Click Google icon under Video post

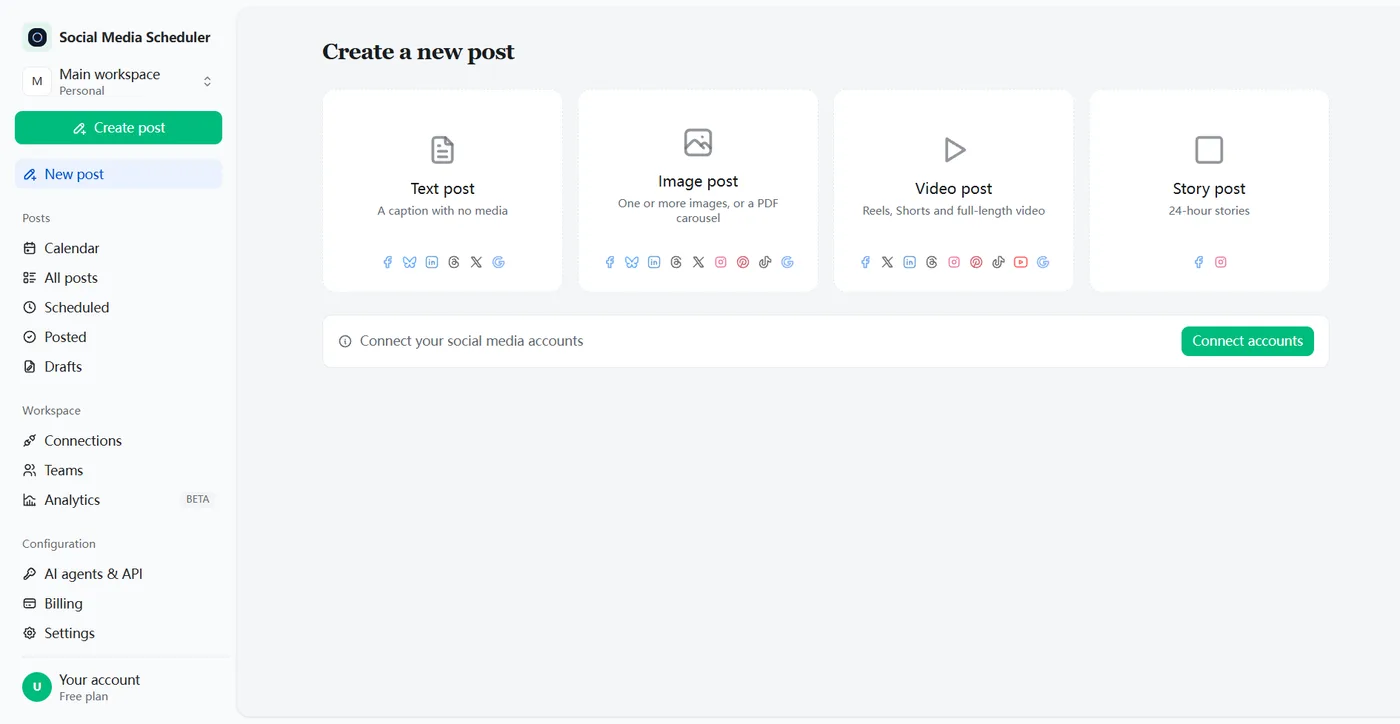coord(1043,262)
